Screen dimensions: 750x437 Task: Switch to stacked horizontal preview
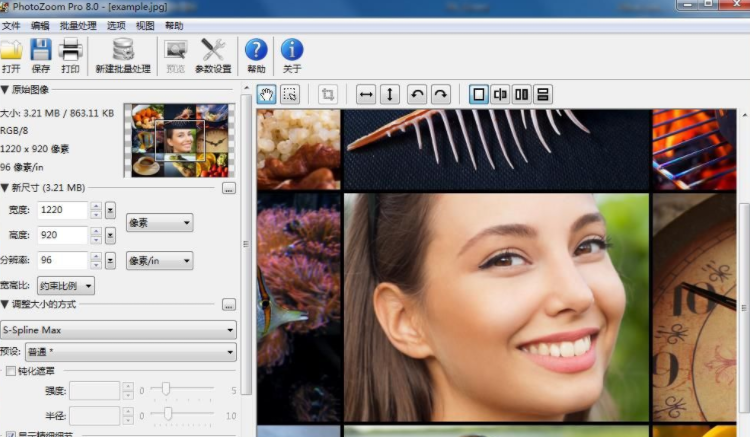click(543, 94)
